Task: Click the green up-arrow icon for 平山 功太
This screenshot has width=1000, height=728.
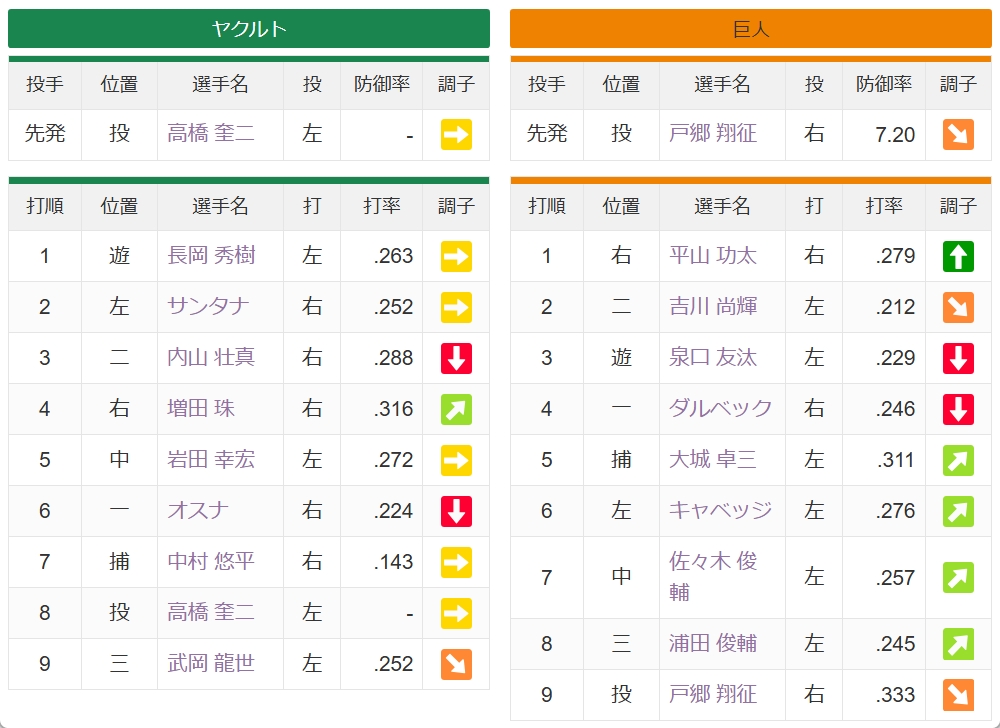Action: (x=958, y=256)
